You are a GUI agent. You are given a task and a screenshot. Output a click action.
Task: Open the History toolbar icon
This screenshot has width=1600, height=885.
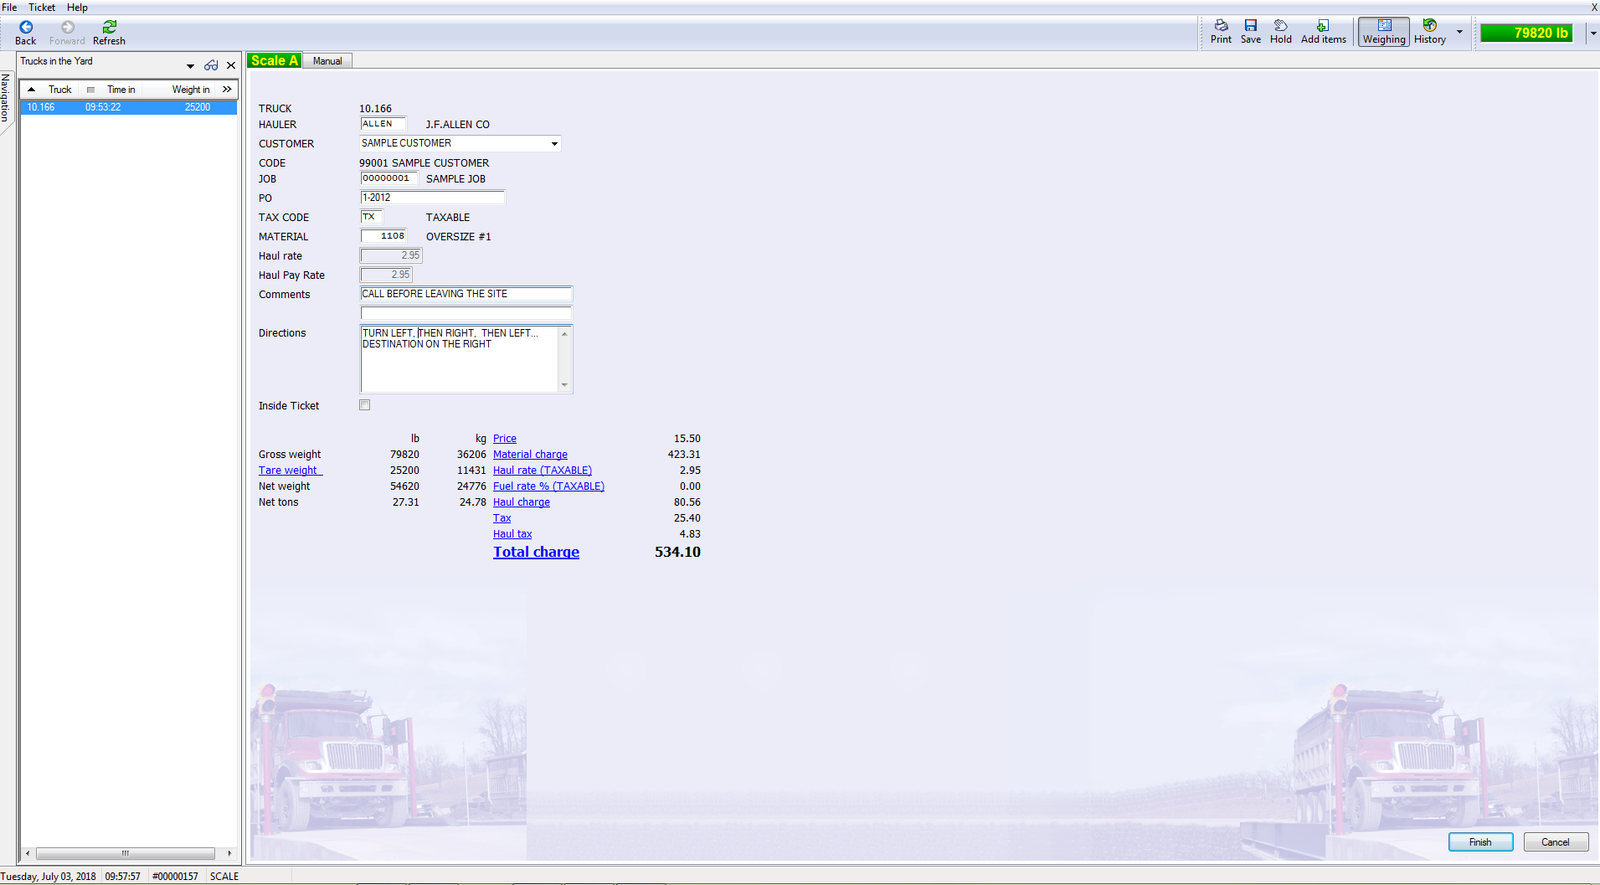(x=1430, y=31)
